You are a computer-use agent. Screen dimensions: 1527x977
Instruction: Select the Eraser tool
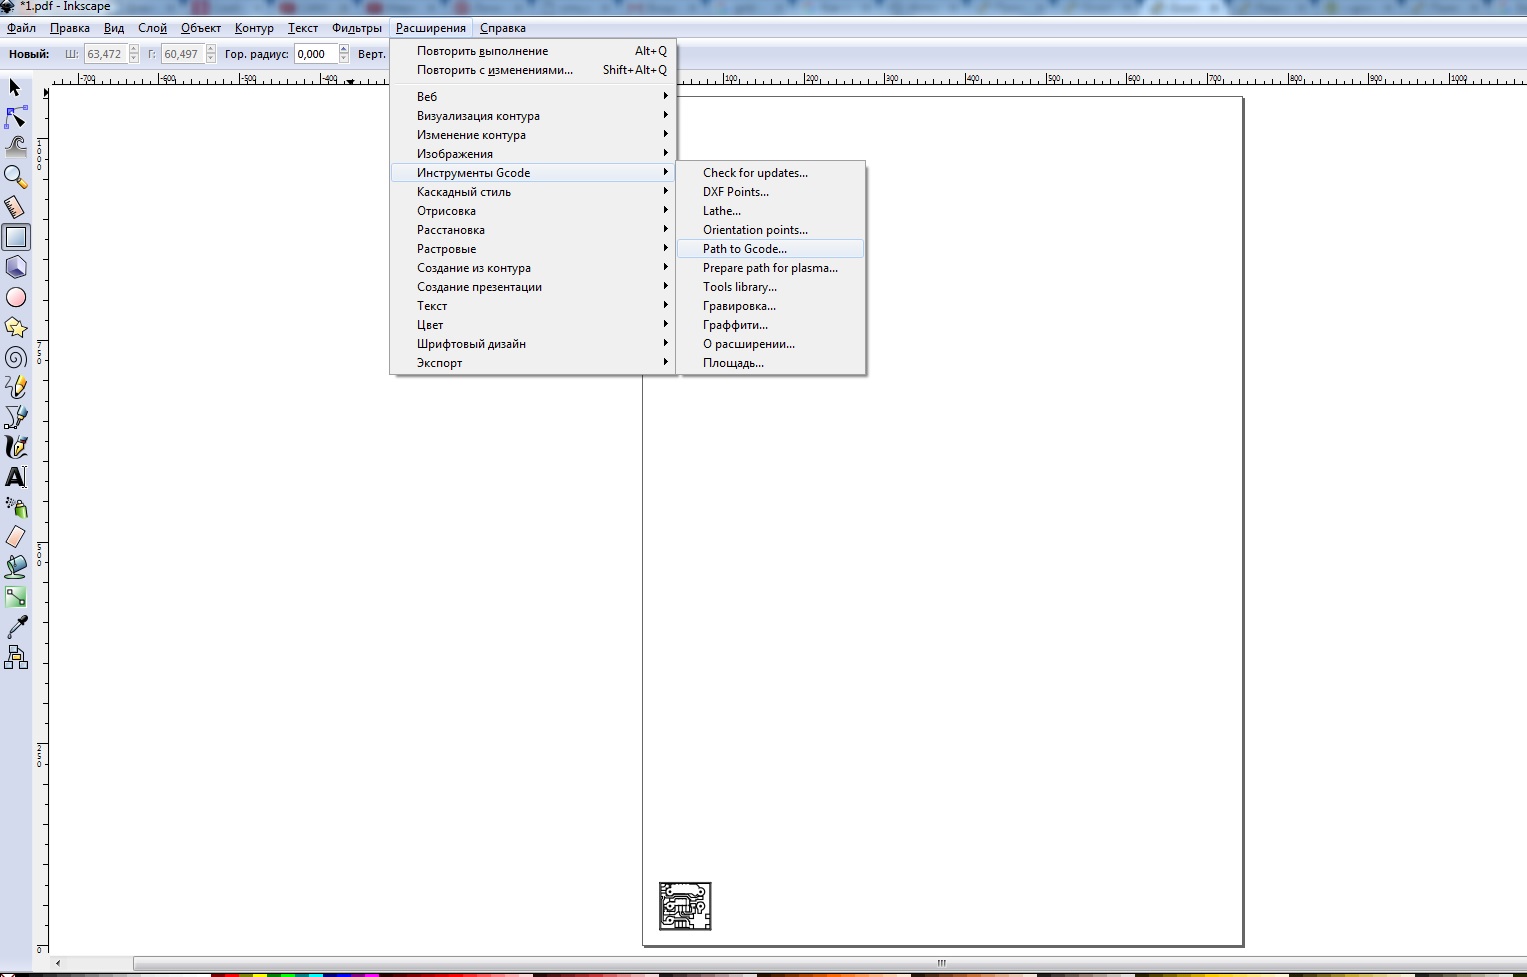16,537
